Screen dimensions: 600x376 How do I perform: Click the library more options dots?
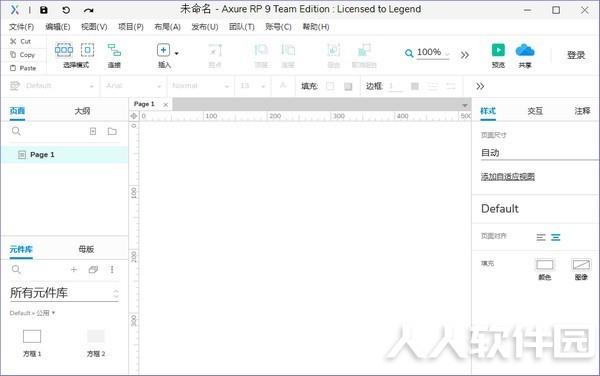pos(112,269)
